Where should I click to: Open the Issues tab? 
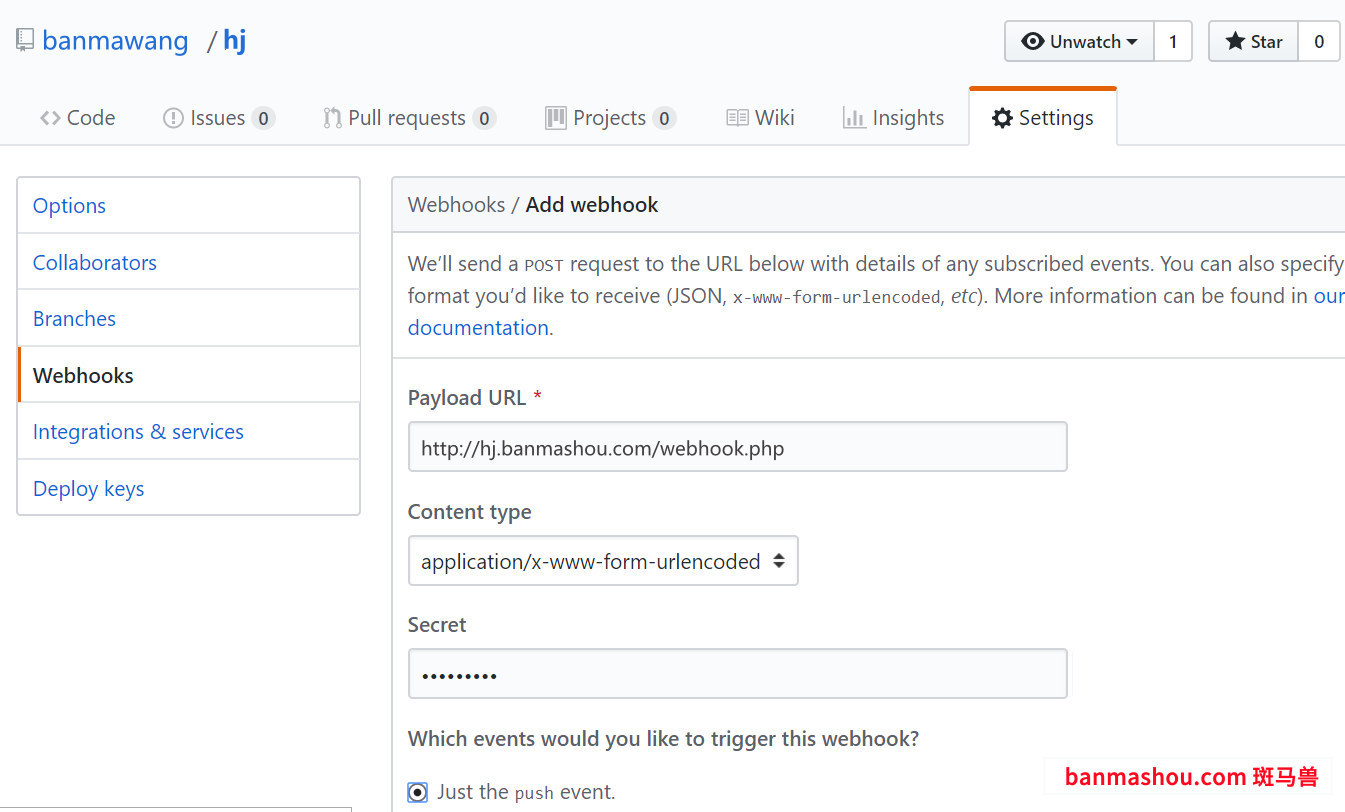point(219,118)
